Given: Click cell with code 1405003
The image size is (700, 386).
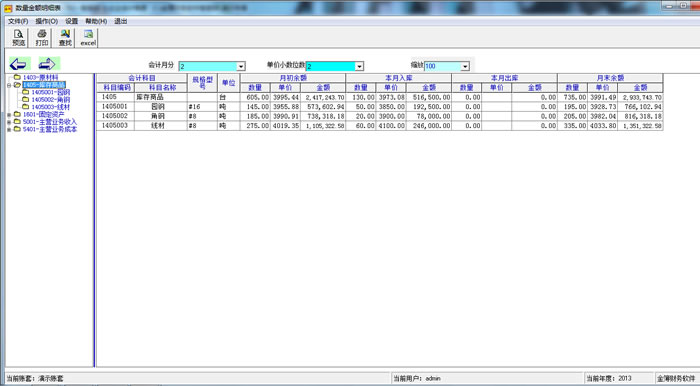Looking at the screenshot, I should point(116,125).
